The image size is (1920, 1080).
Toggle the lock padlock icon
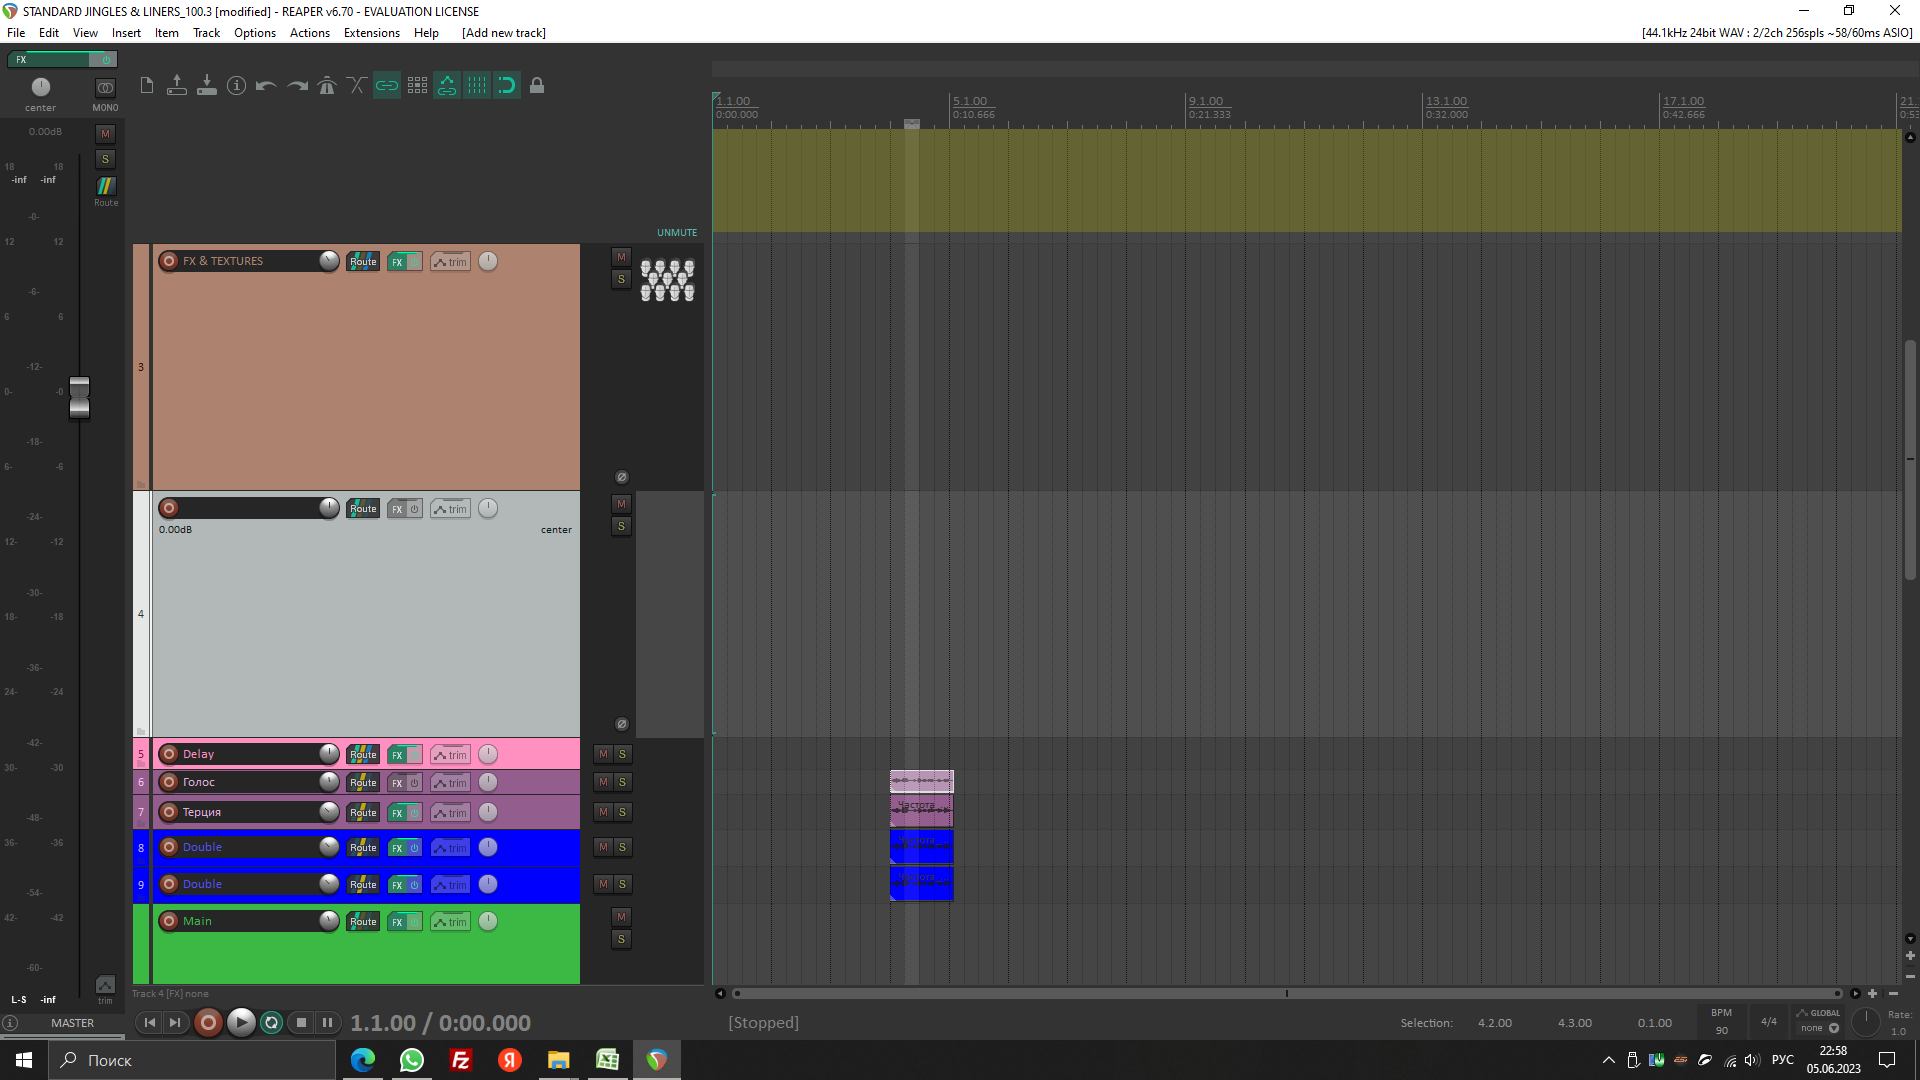coord(537,86)
